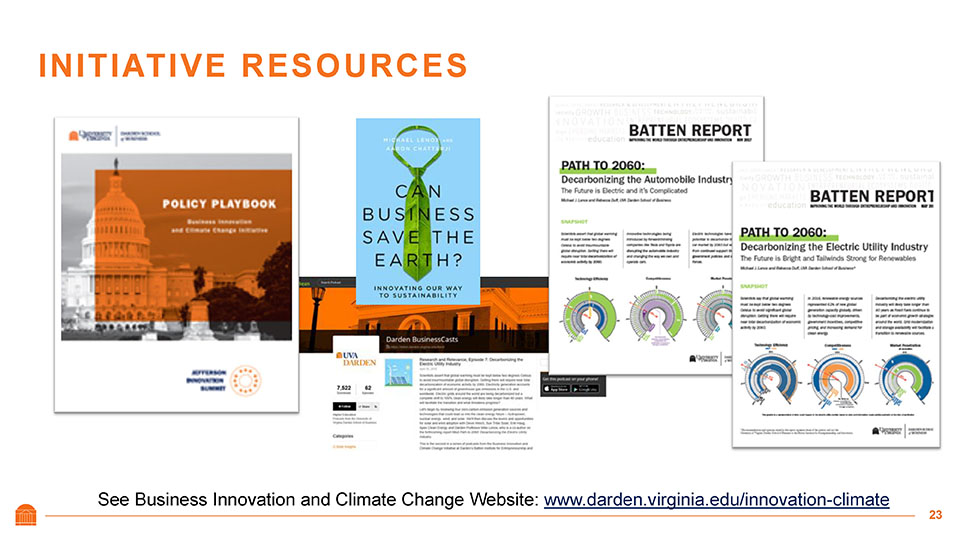Click the Initiative Resources slide title
960x540 pixels.
click(252, 65)
